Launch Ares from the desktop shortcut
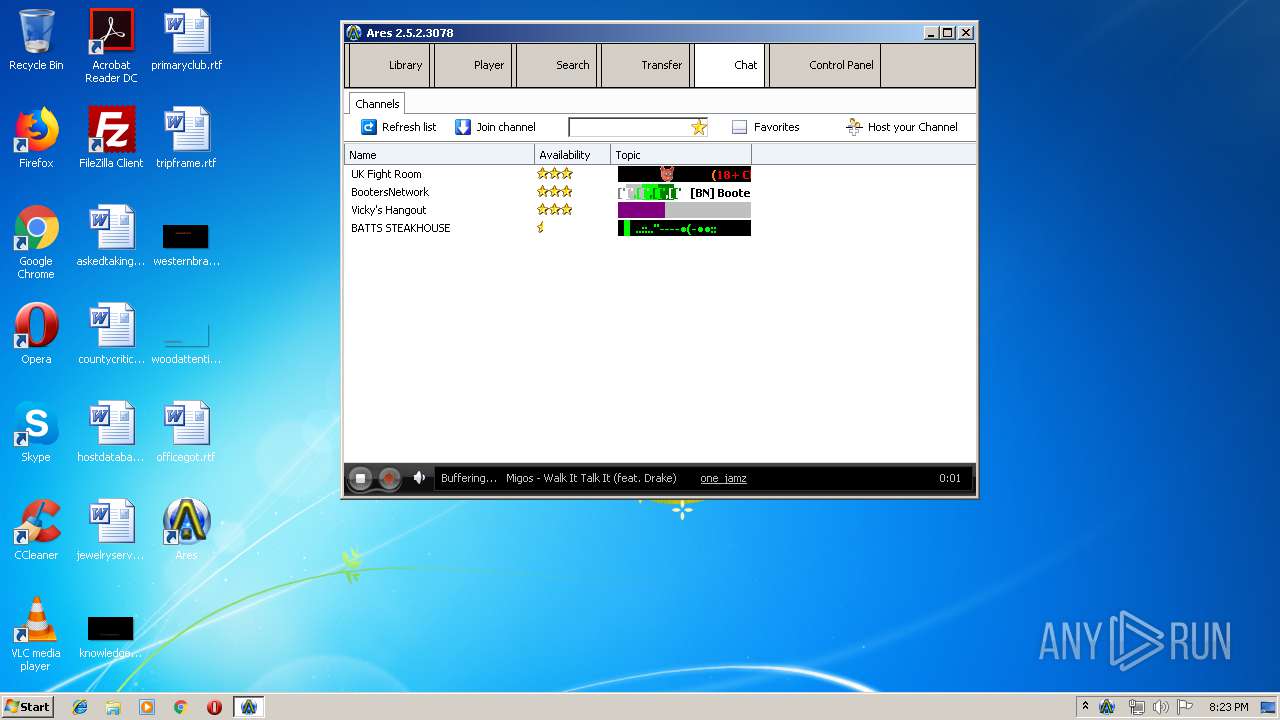Viewport: 1280px width, 720px height. click(186, 530)
